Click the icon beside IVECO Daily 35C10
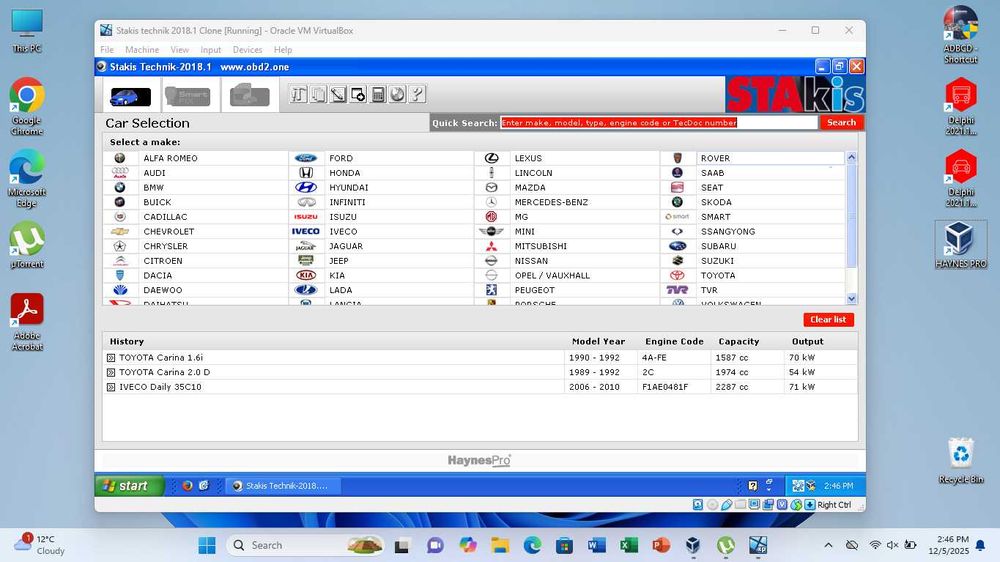 [x=111, y=387]
